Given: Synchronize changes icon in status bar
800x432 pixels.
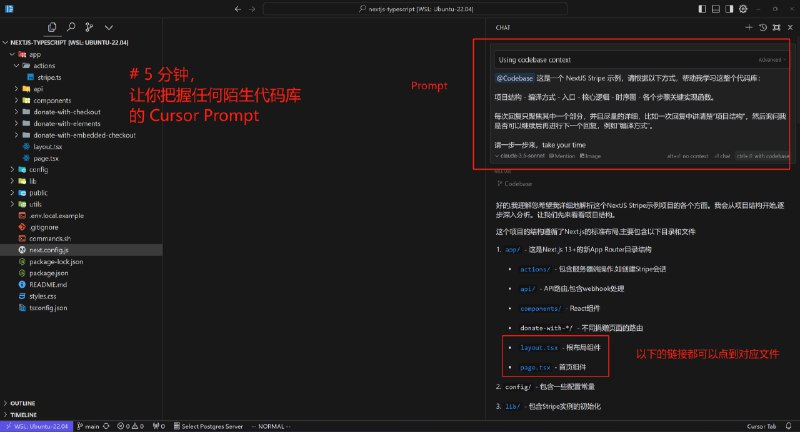Looking at the screenshot, I should [106, 426].
